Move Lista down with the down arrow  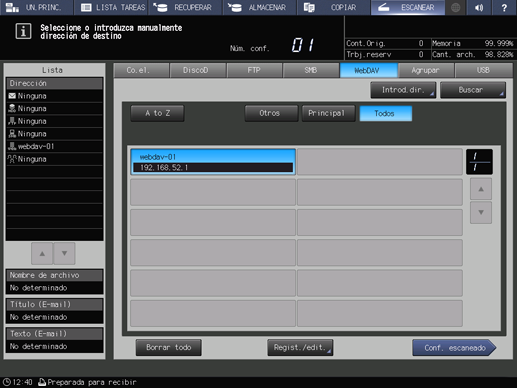tap(64, 254)
